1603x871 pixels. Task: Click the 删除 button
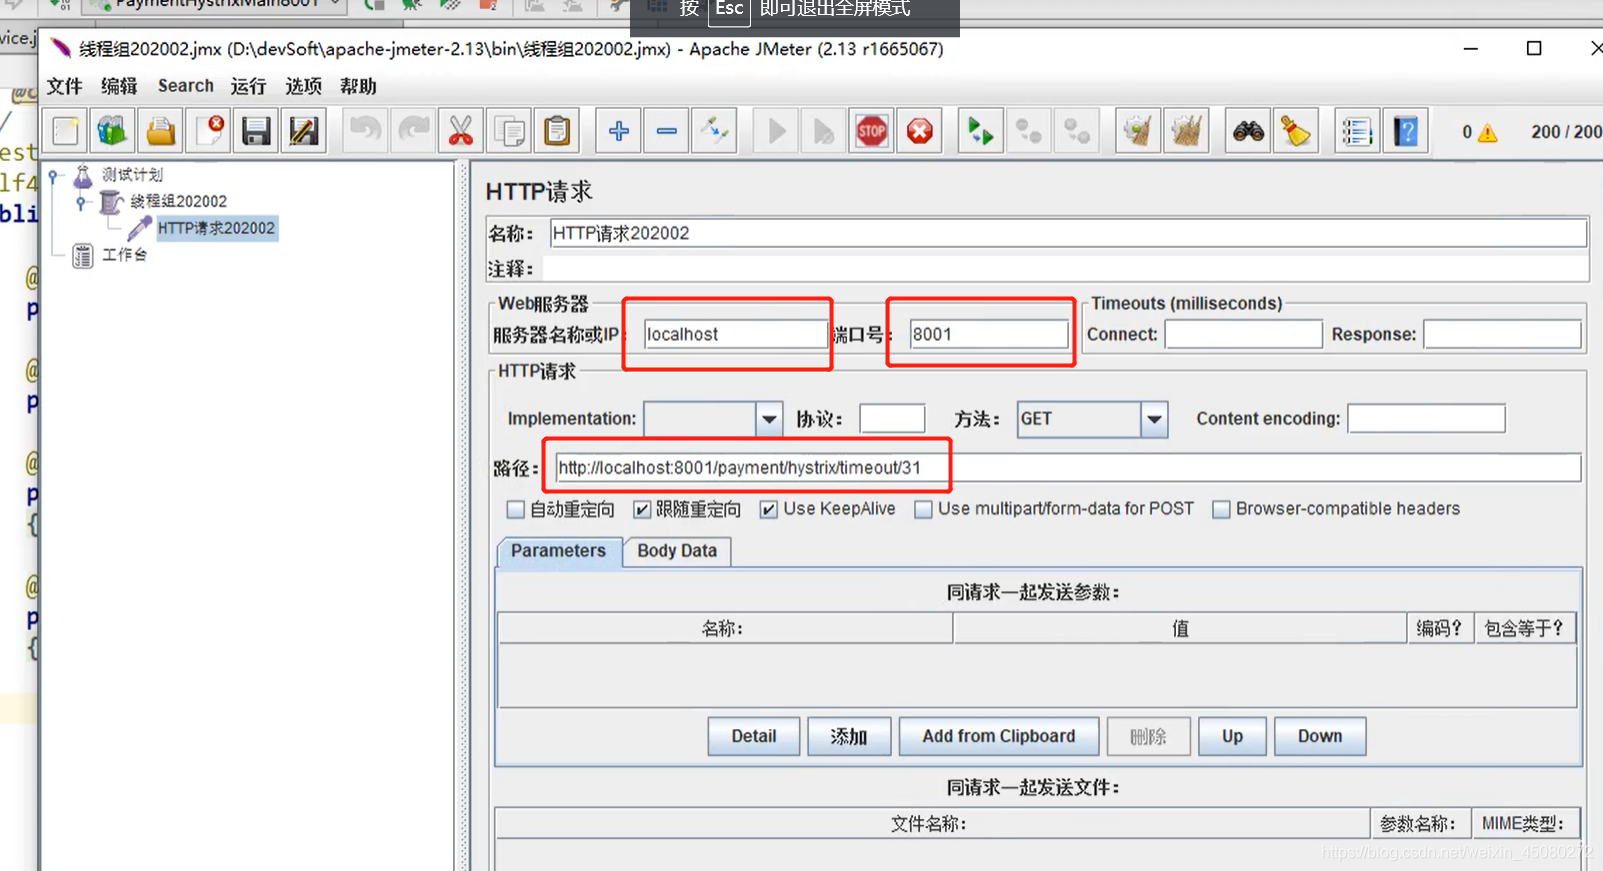coord(1148,736)
